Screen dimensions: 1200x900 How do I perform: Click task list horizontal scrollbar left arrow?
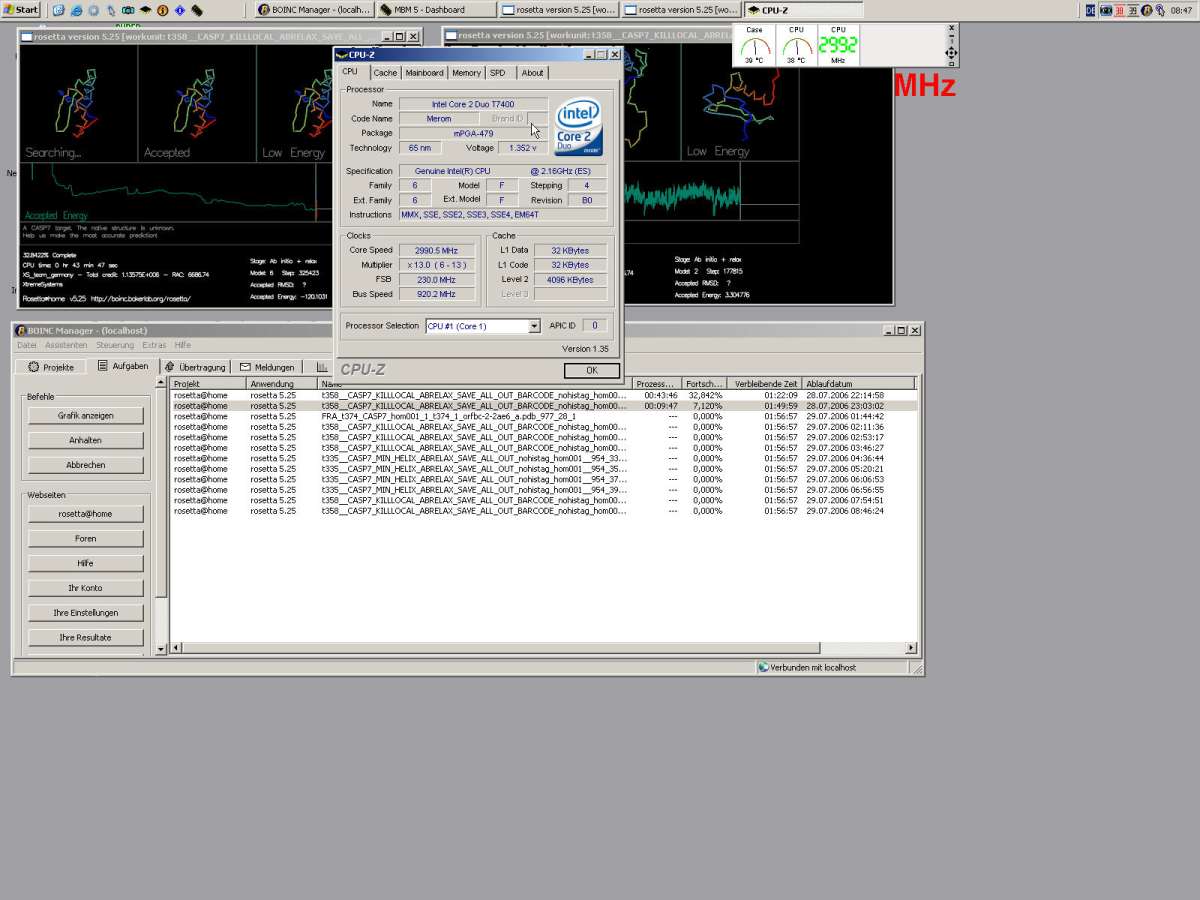point(177,648)
